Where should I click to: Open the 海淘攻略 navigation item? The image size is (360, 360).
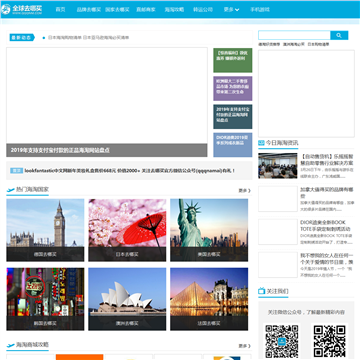[174, 10]
